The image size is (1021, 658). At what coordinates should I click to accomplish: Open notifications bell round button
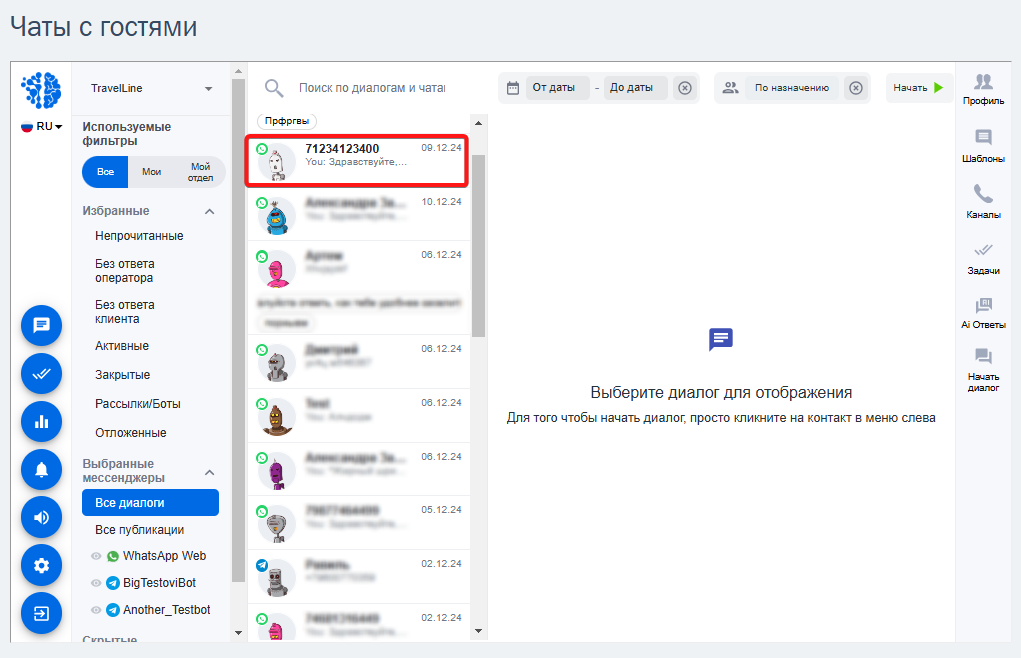pos(42,470)
